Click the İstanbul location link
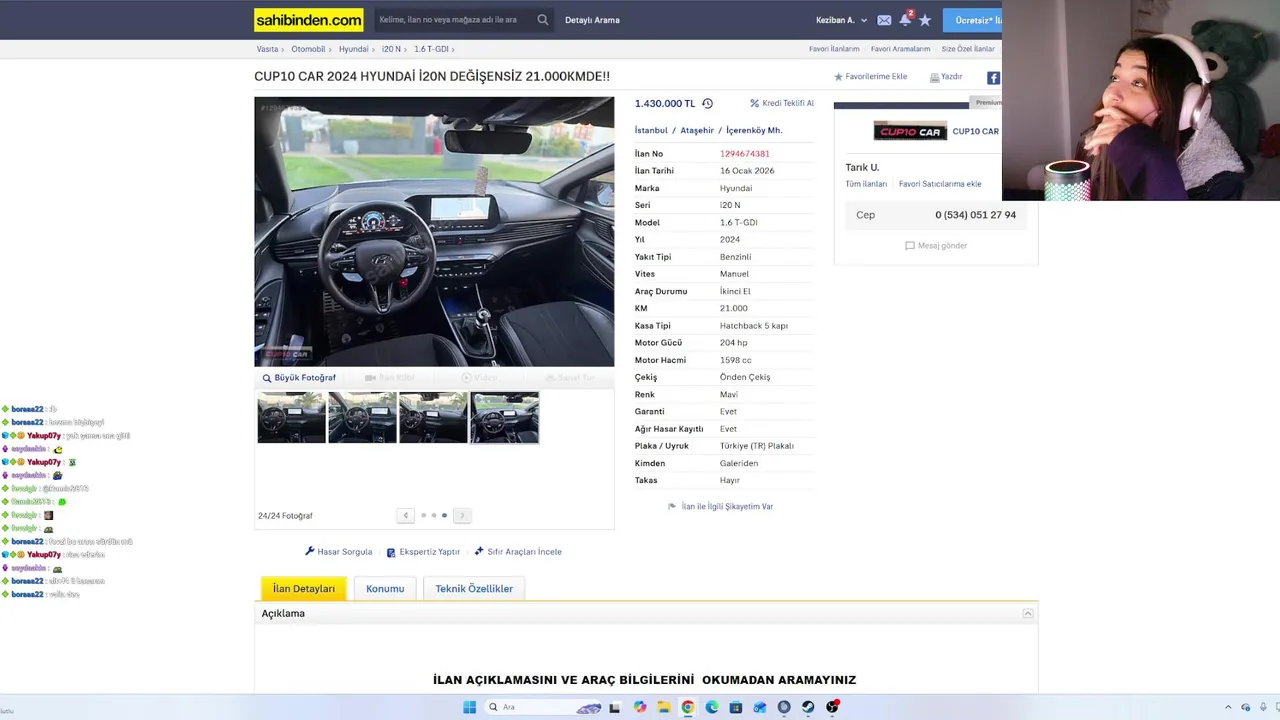The height and width of the screenshot is (720, 1280). pyautogui.click(x=651, y=130)
